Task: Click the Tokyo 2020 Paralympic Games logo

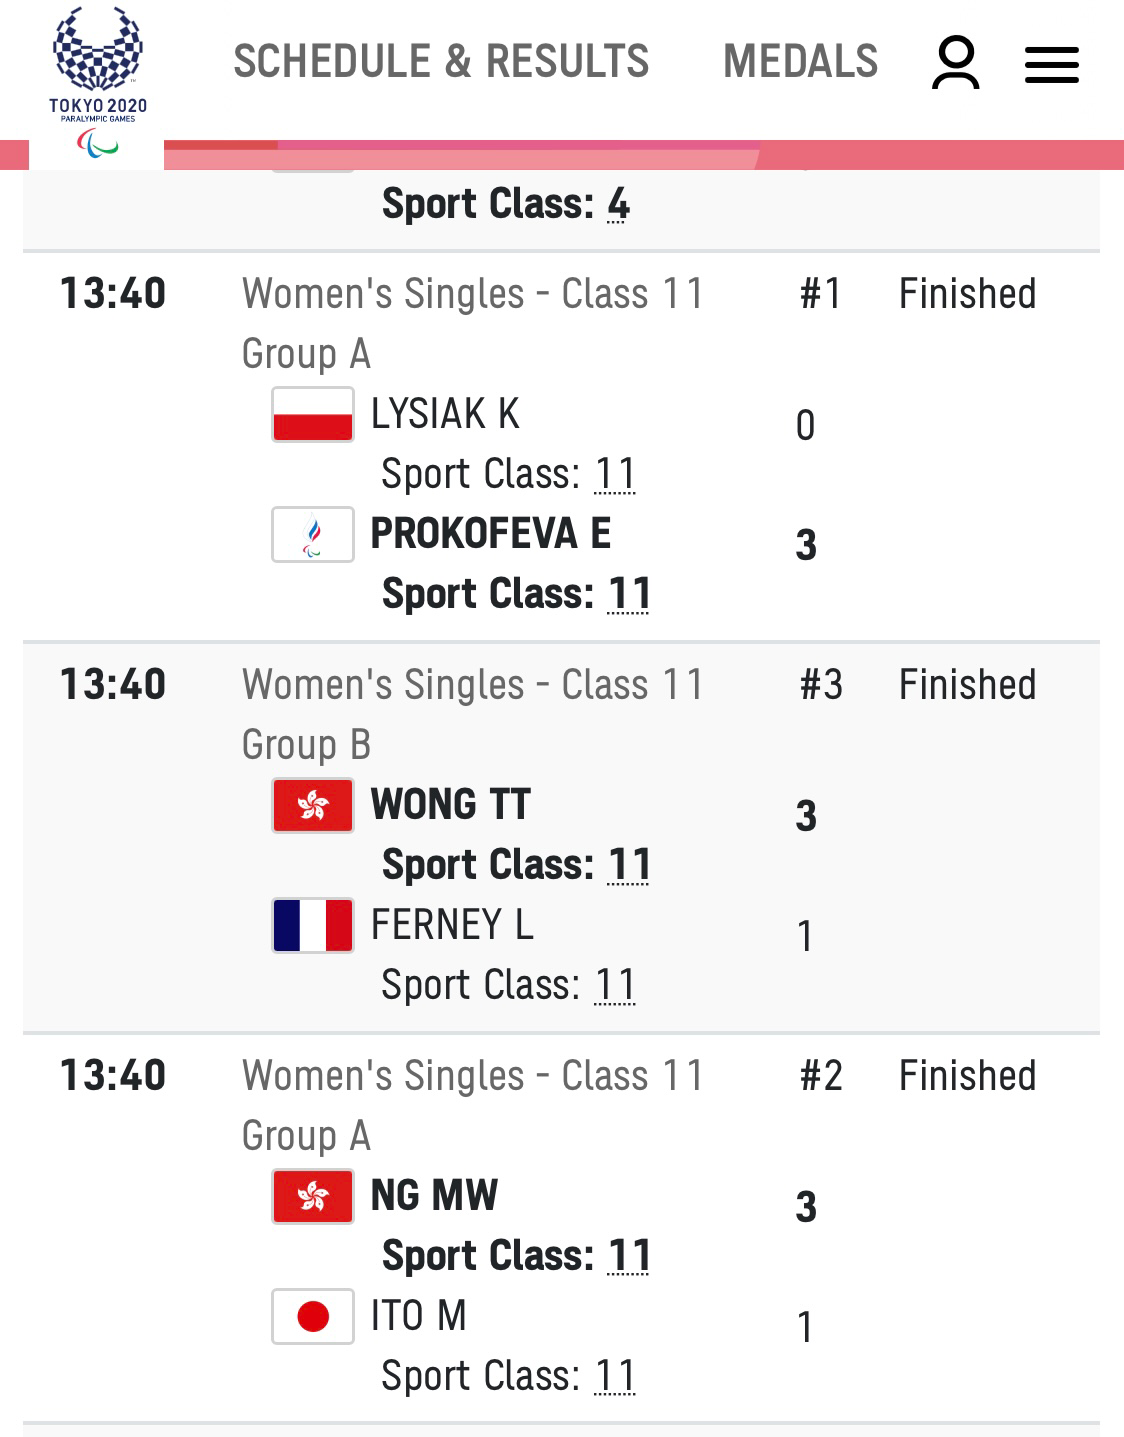Action: [x=97, y=82]
